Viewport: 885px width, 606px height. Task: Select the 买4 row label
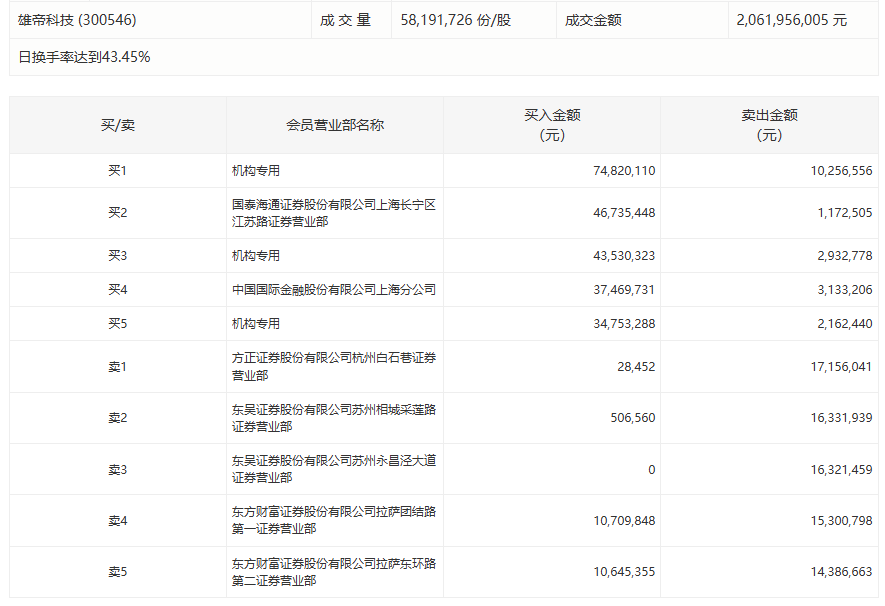118,289
